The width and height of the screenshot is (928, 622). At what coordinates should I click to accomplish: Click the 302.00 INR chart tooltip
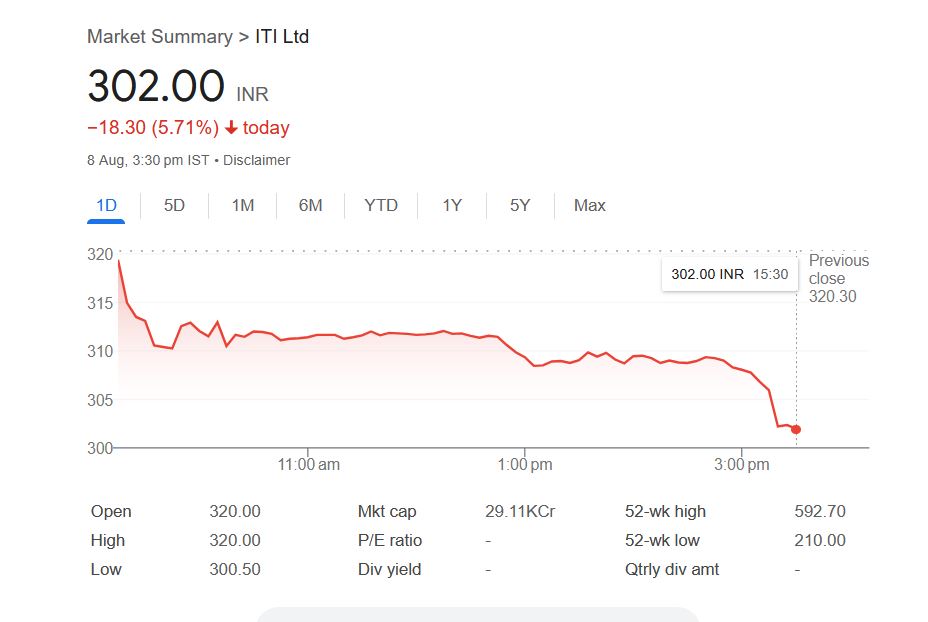tap(729, 274)
